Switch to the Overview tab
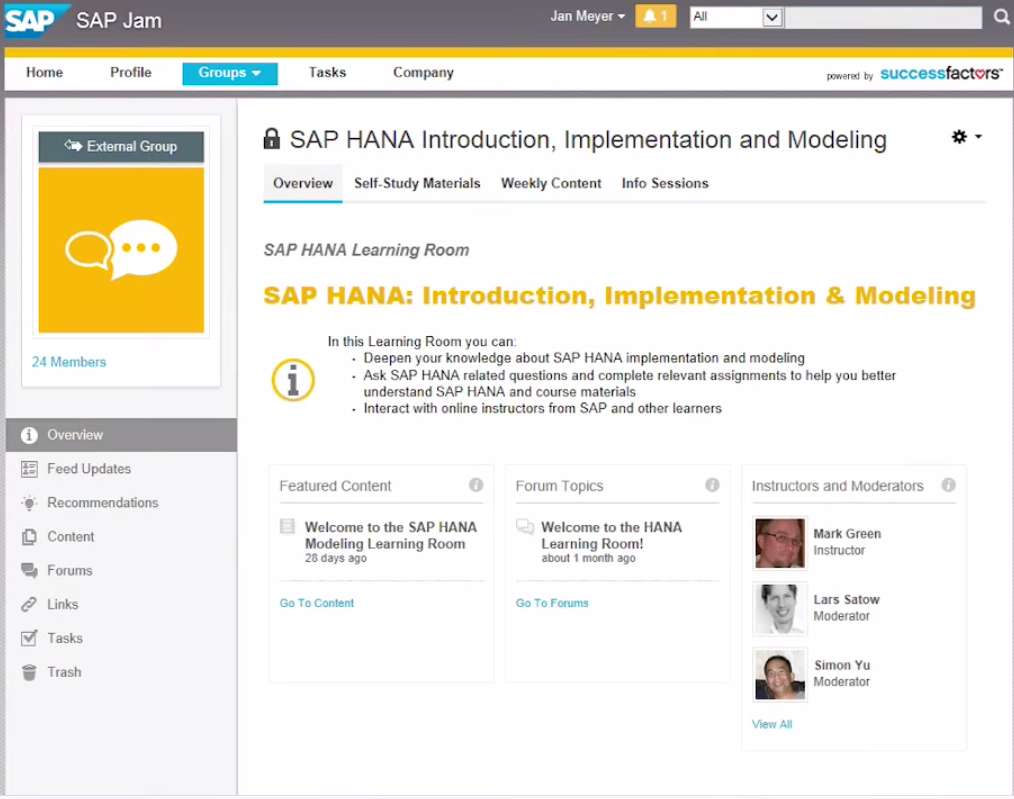Image resolution: width=1014 pixels, height=799 pixels. 303,184
